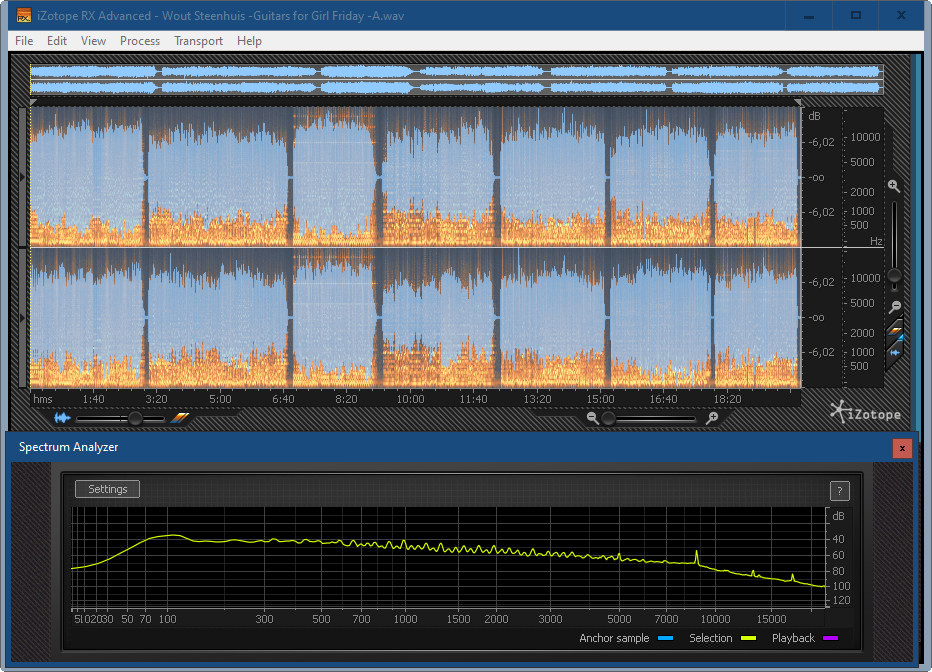
Task: Click the spectrogram icon under the vertical zoom
Action: [896, 329]
